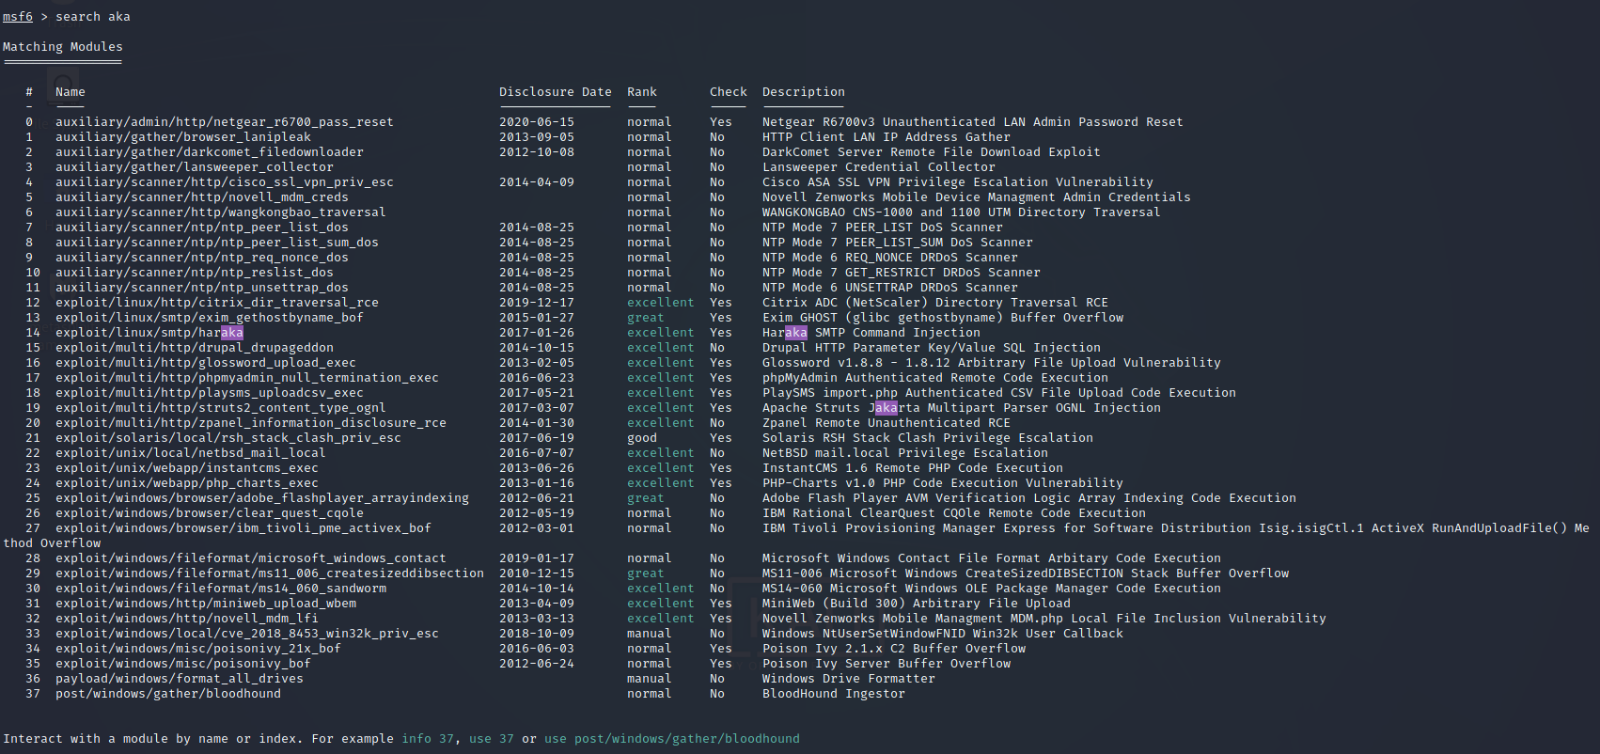Select exploit/windows/misc/poisonivy_21x_bof module name

coord(198,648)
